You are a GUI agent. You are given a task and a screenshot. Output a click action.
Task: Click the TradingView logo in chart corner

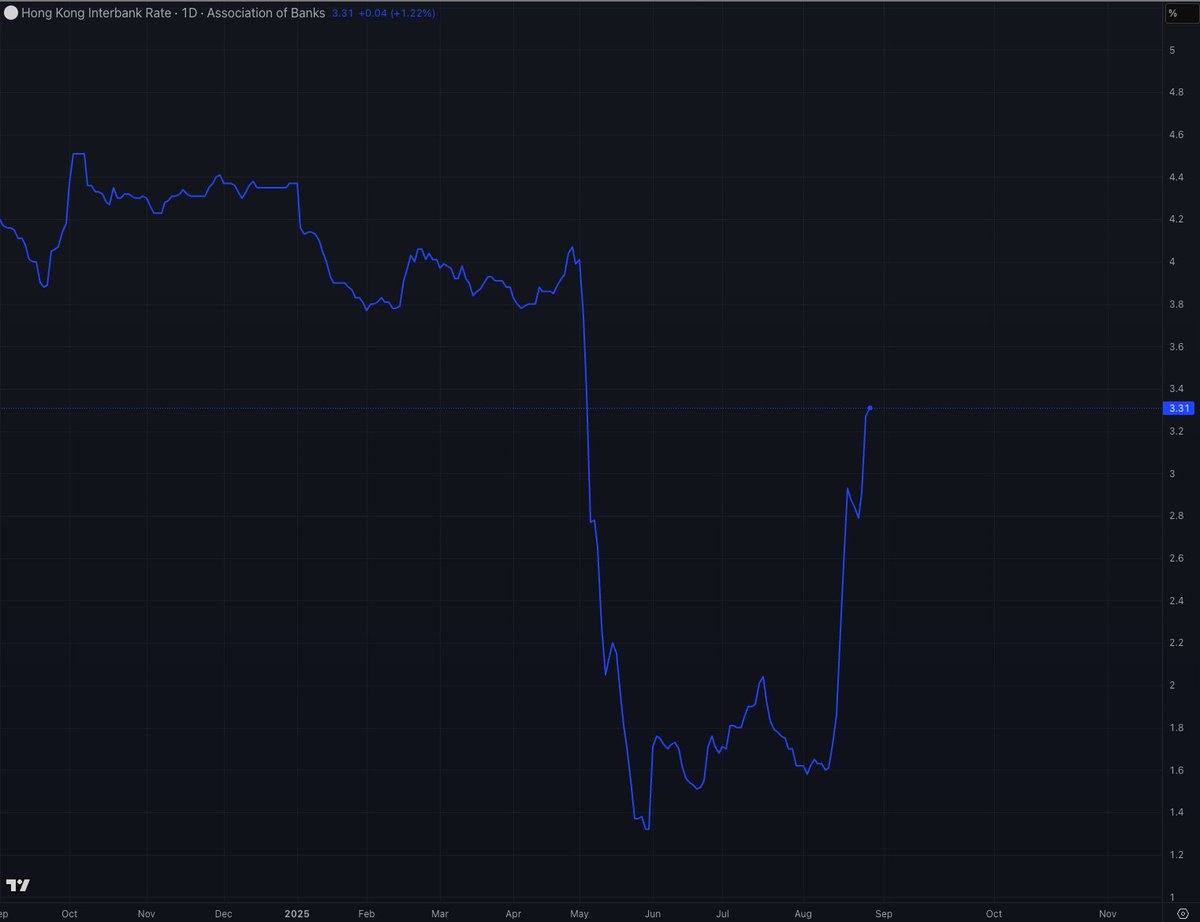point(18,886)
